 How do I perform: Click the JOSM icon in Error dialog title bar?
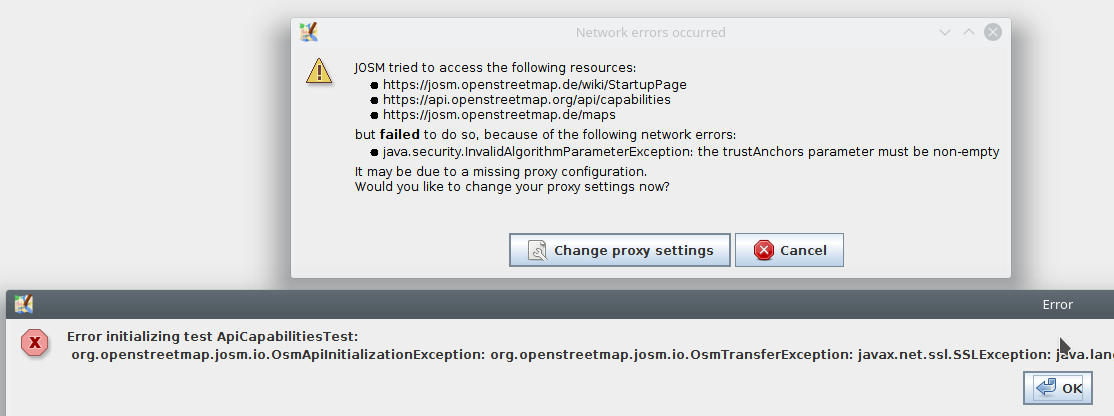tap(24, 304)
